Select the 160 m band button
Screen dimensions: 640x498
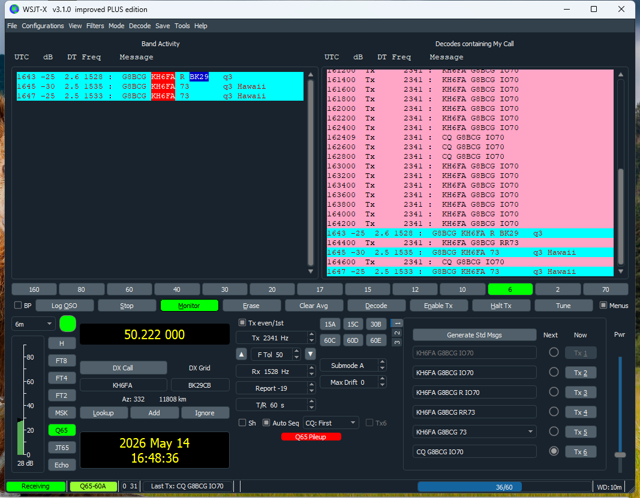[34, 289]
